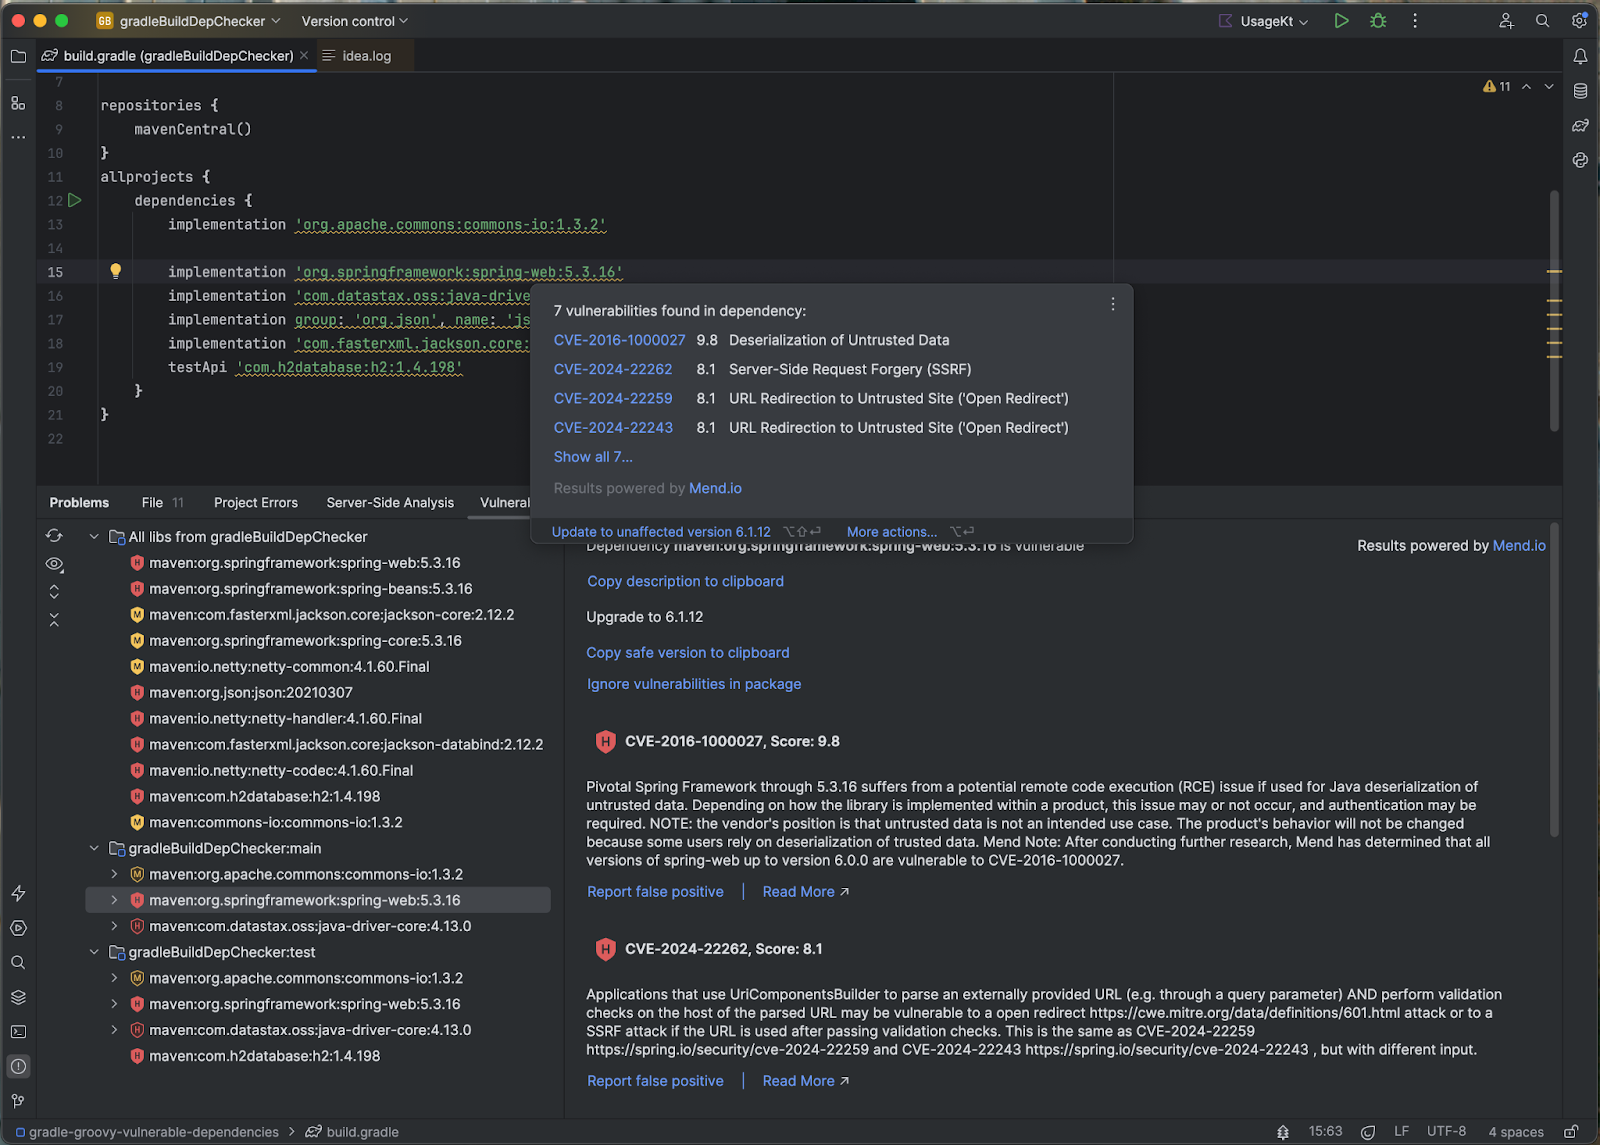Toggle the read-only lock in the status bar
The height and width of the screenshot is (1145, 1600).
coord(1571,1132)
